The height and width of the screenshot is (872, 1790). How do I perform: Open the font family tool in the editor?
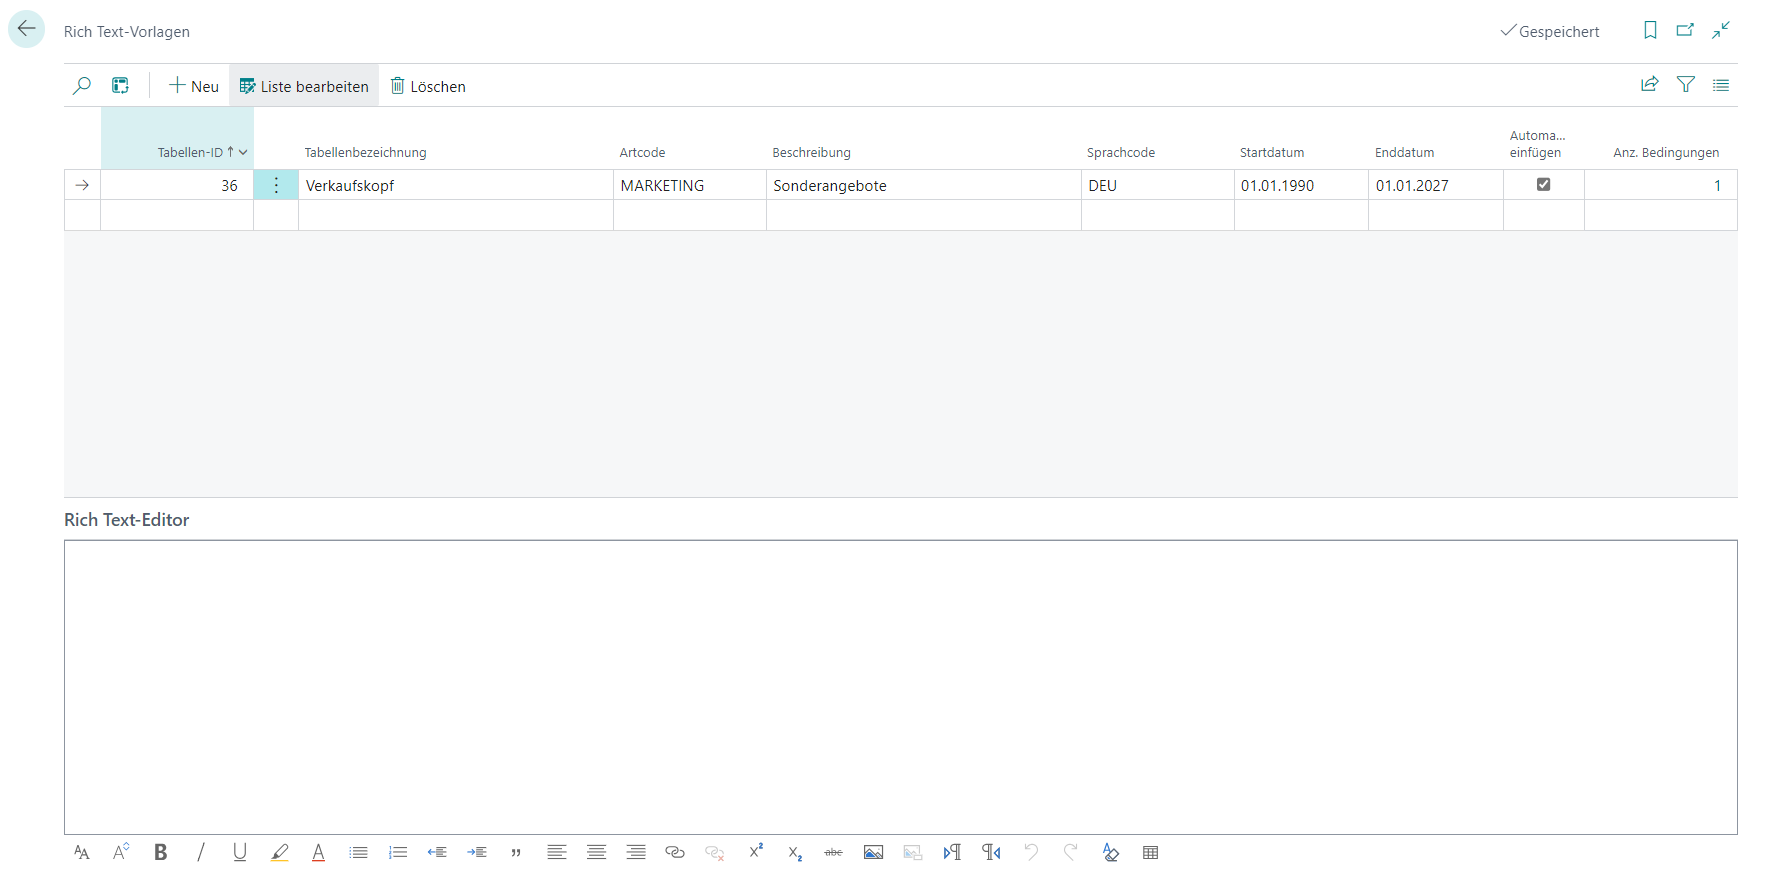tap(82, 852)
